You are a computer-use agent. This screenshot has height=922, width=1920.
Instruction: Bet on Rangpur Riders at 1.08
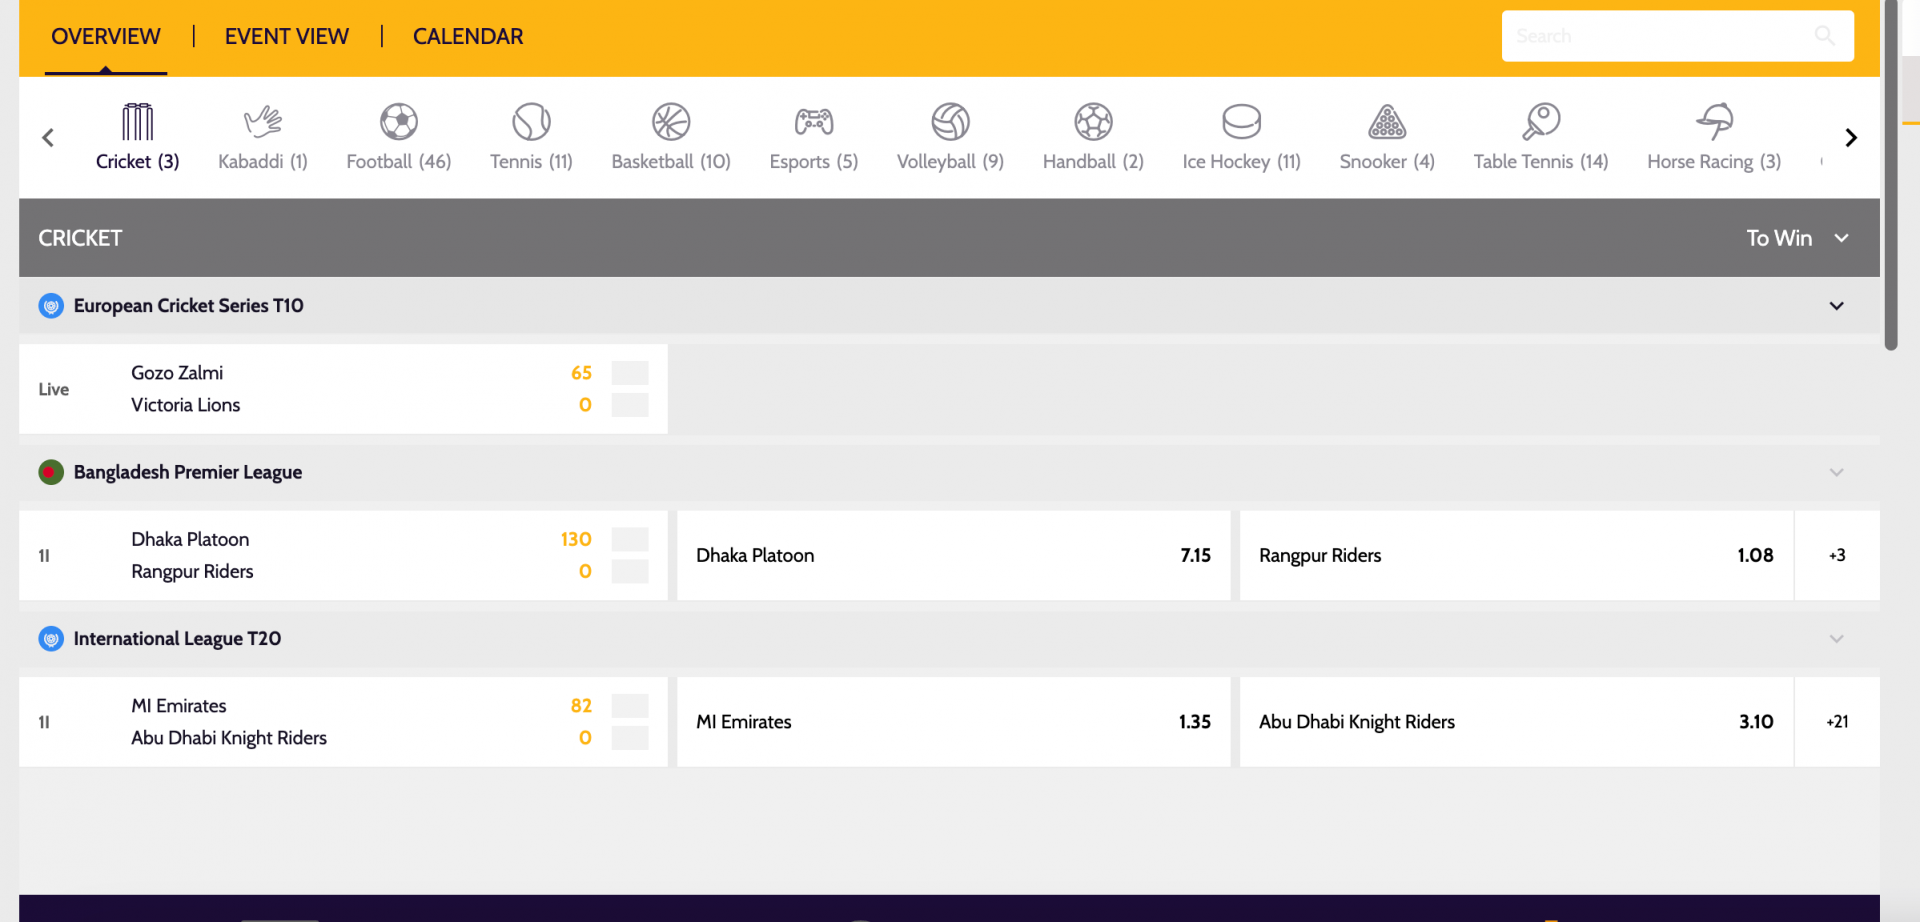pyautogui.click(x=1515, y=556)
